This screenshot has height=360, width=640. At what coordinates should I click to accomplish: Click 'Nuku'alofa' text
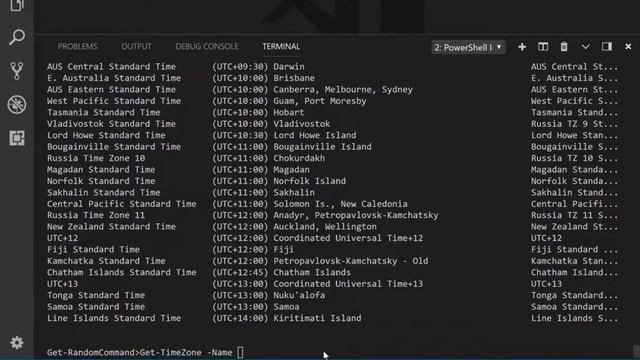(299, 295)
